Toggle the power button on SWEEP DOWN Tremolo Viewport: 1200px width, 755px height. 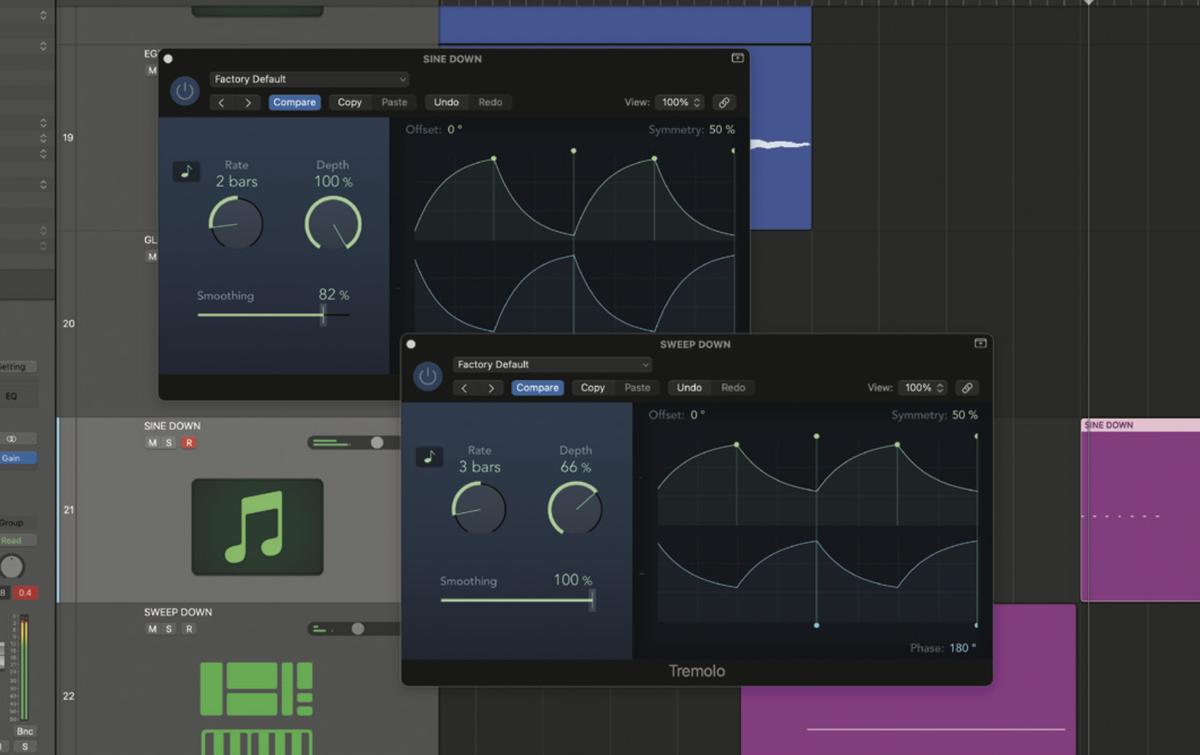tap(428, 376)
